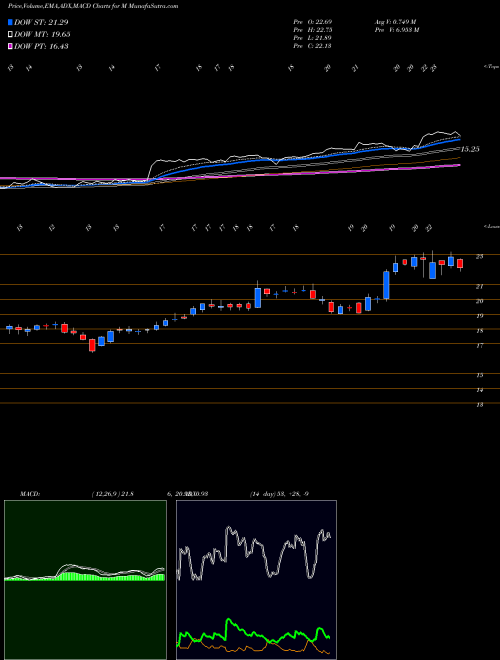Click the 18 price level axis label

(480, 331)
